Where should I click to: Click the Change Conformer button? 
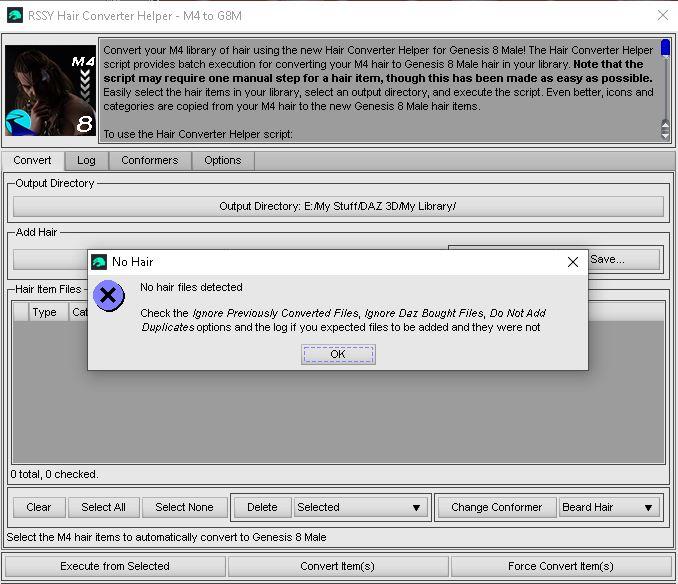[497, 507]
